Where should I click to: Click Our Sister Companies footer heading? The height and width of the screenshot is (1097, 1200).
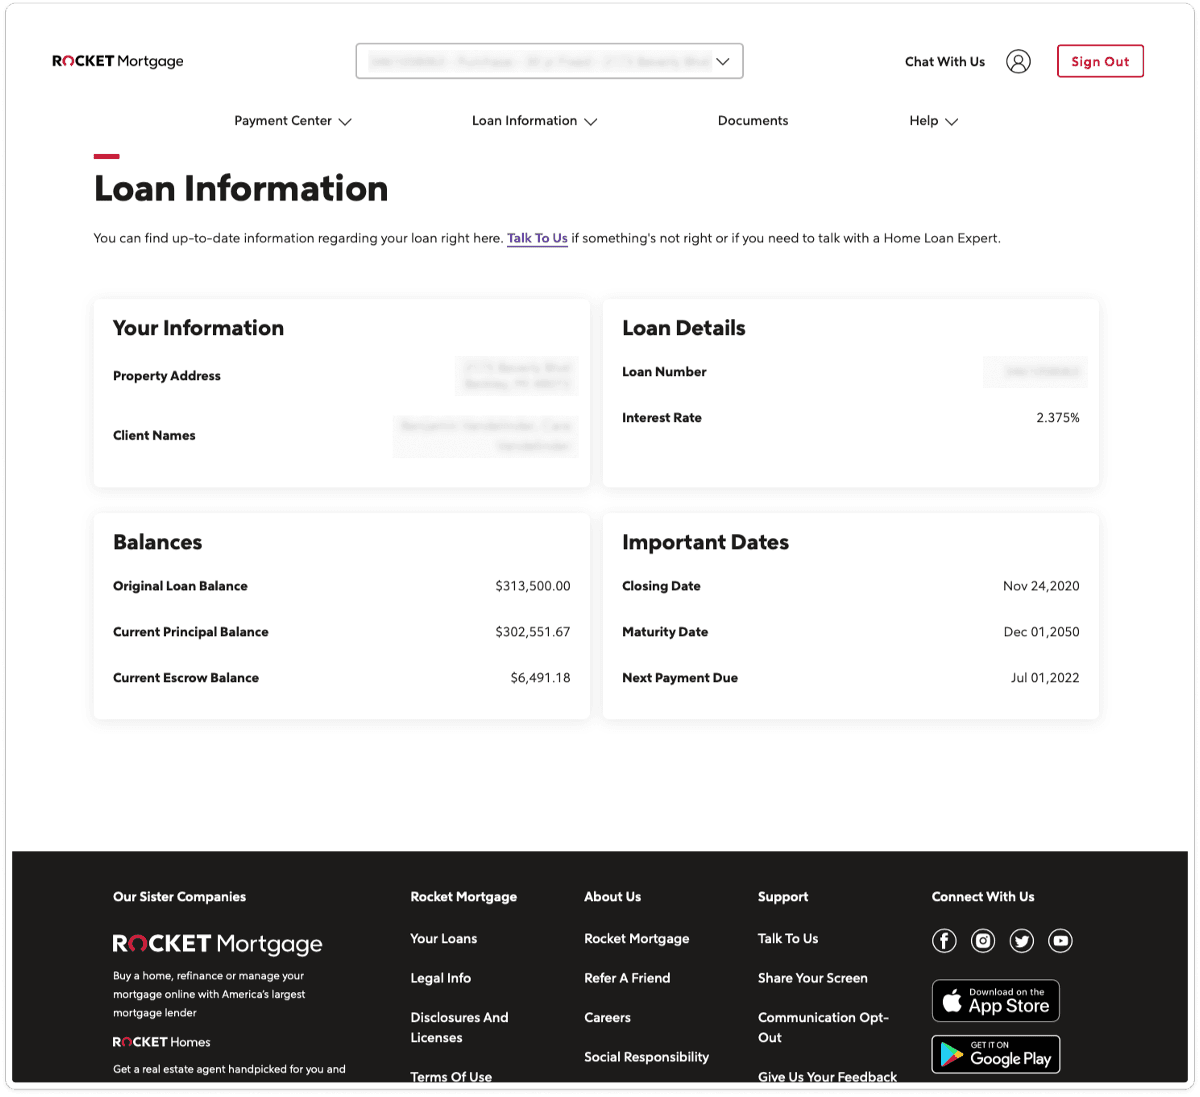coord(179,897)
